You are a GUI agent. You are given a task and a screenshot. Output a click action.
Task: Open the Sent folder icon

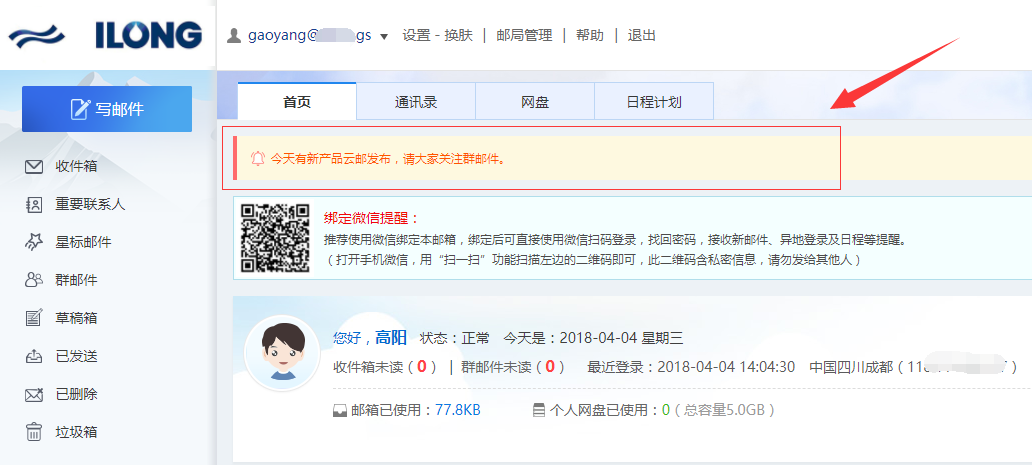pos(34,356)
